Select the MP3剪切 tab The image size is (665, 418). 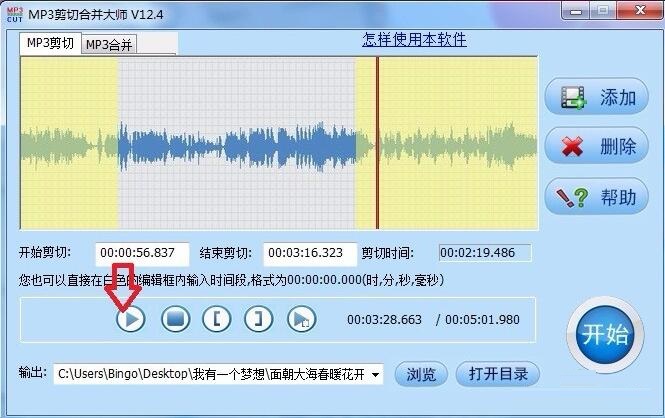(49, 43)
